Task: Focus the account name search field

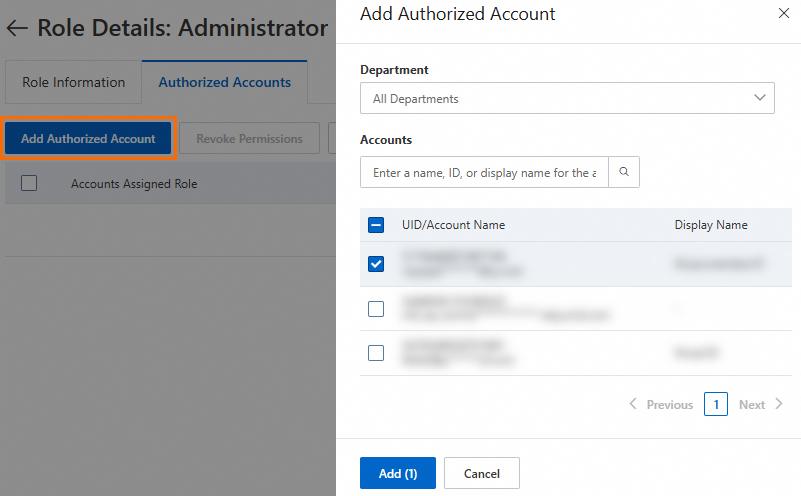Action: click(x=484, y=172)
